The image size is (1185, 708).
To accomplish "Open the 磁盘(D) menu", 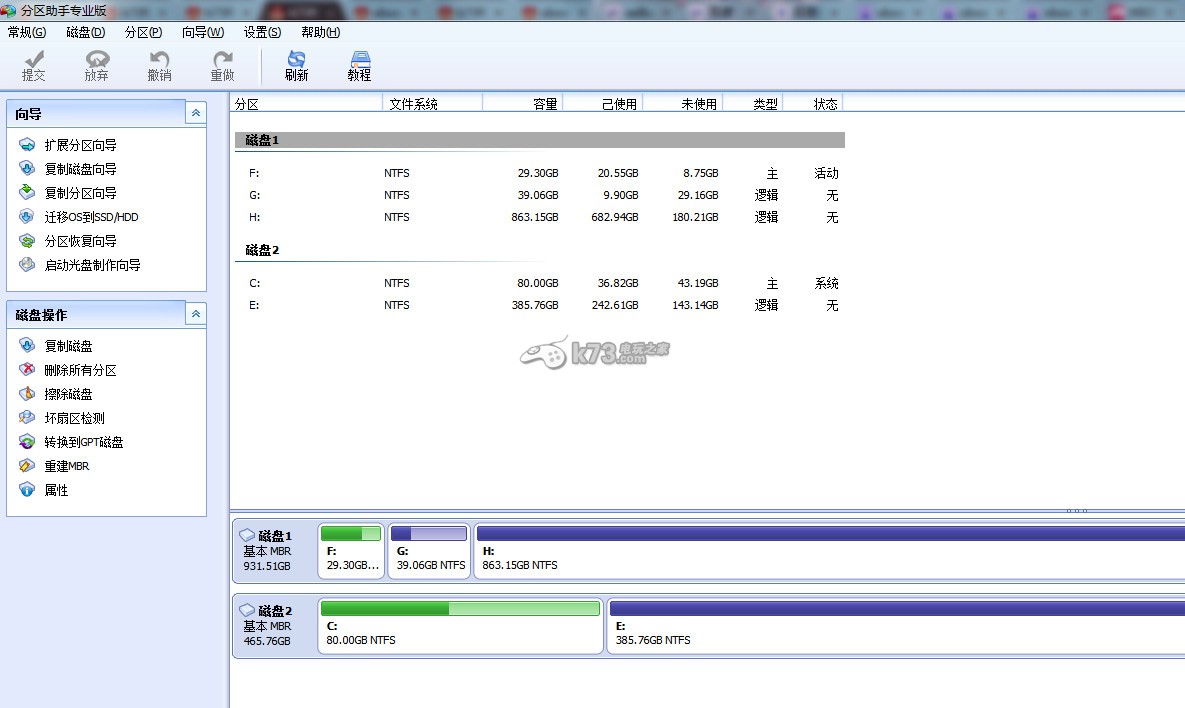I will 85,32.
